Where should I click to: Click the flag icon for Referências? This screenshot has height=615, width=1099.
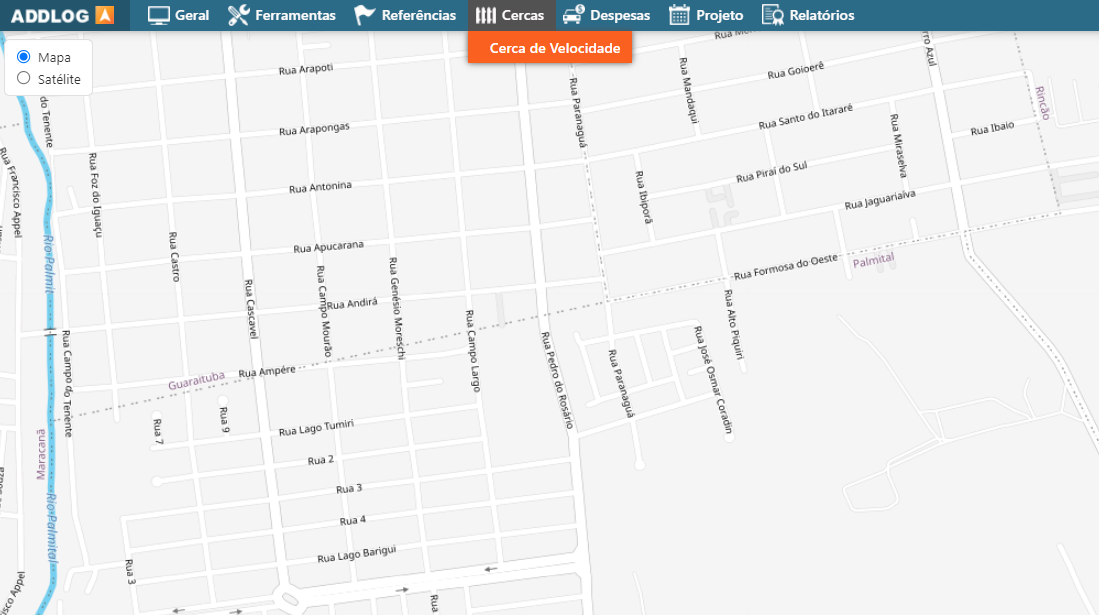pos(365,15)
